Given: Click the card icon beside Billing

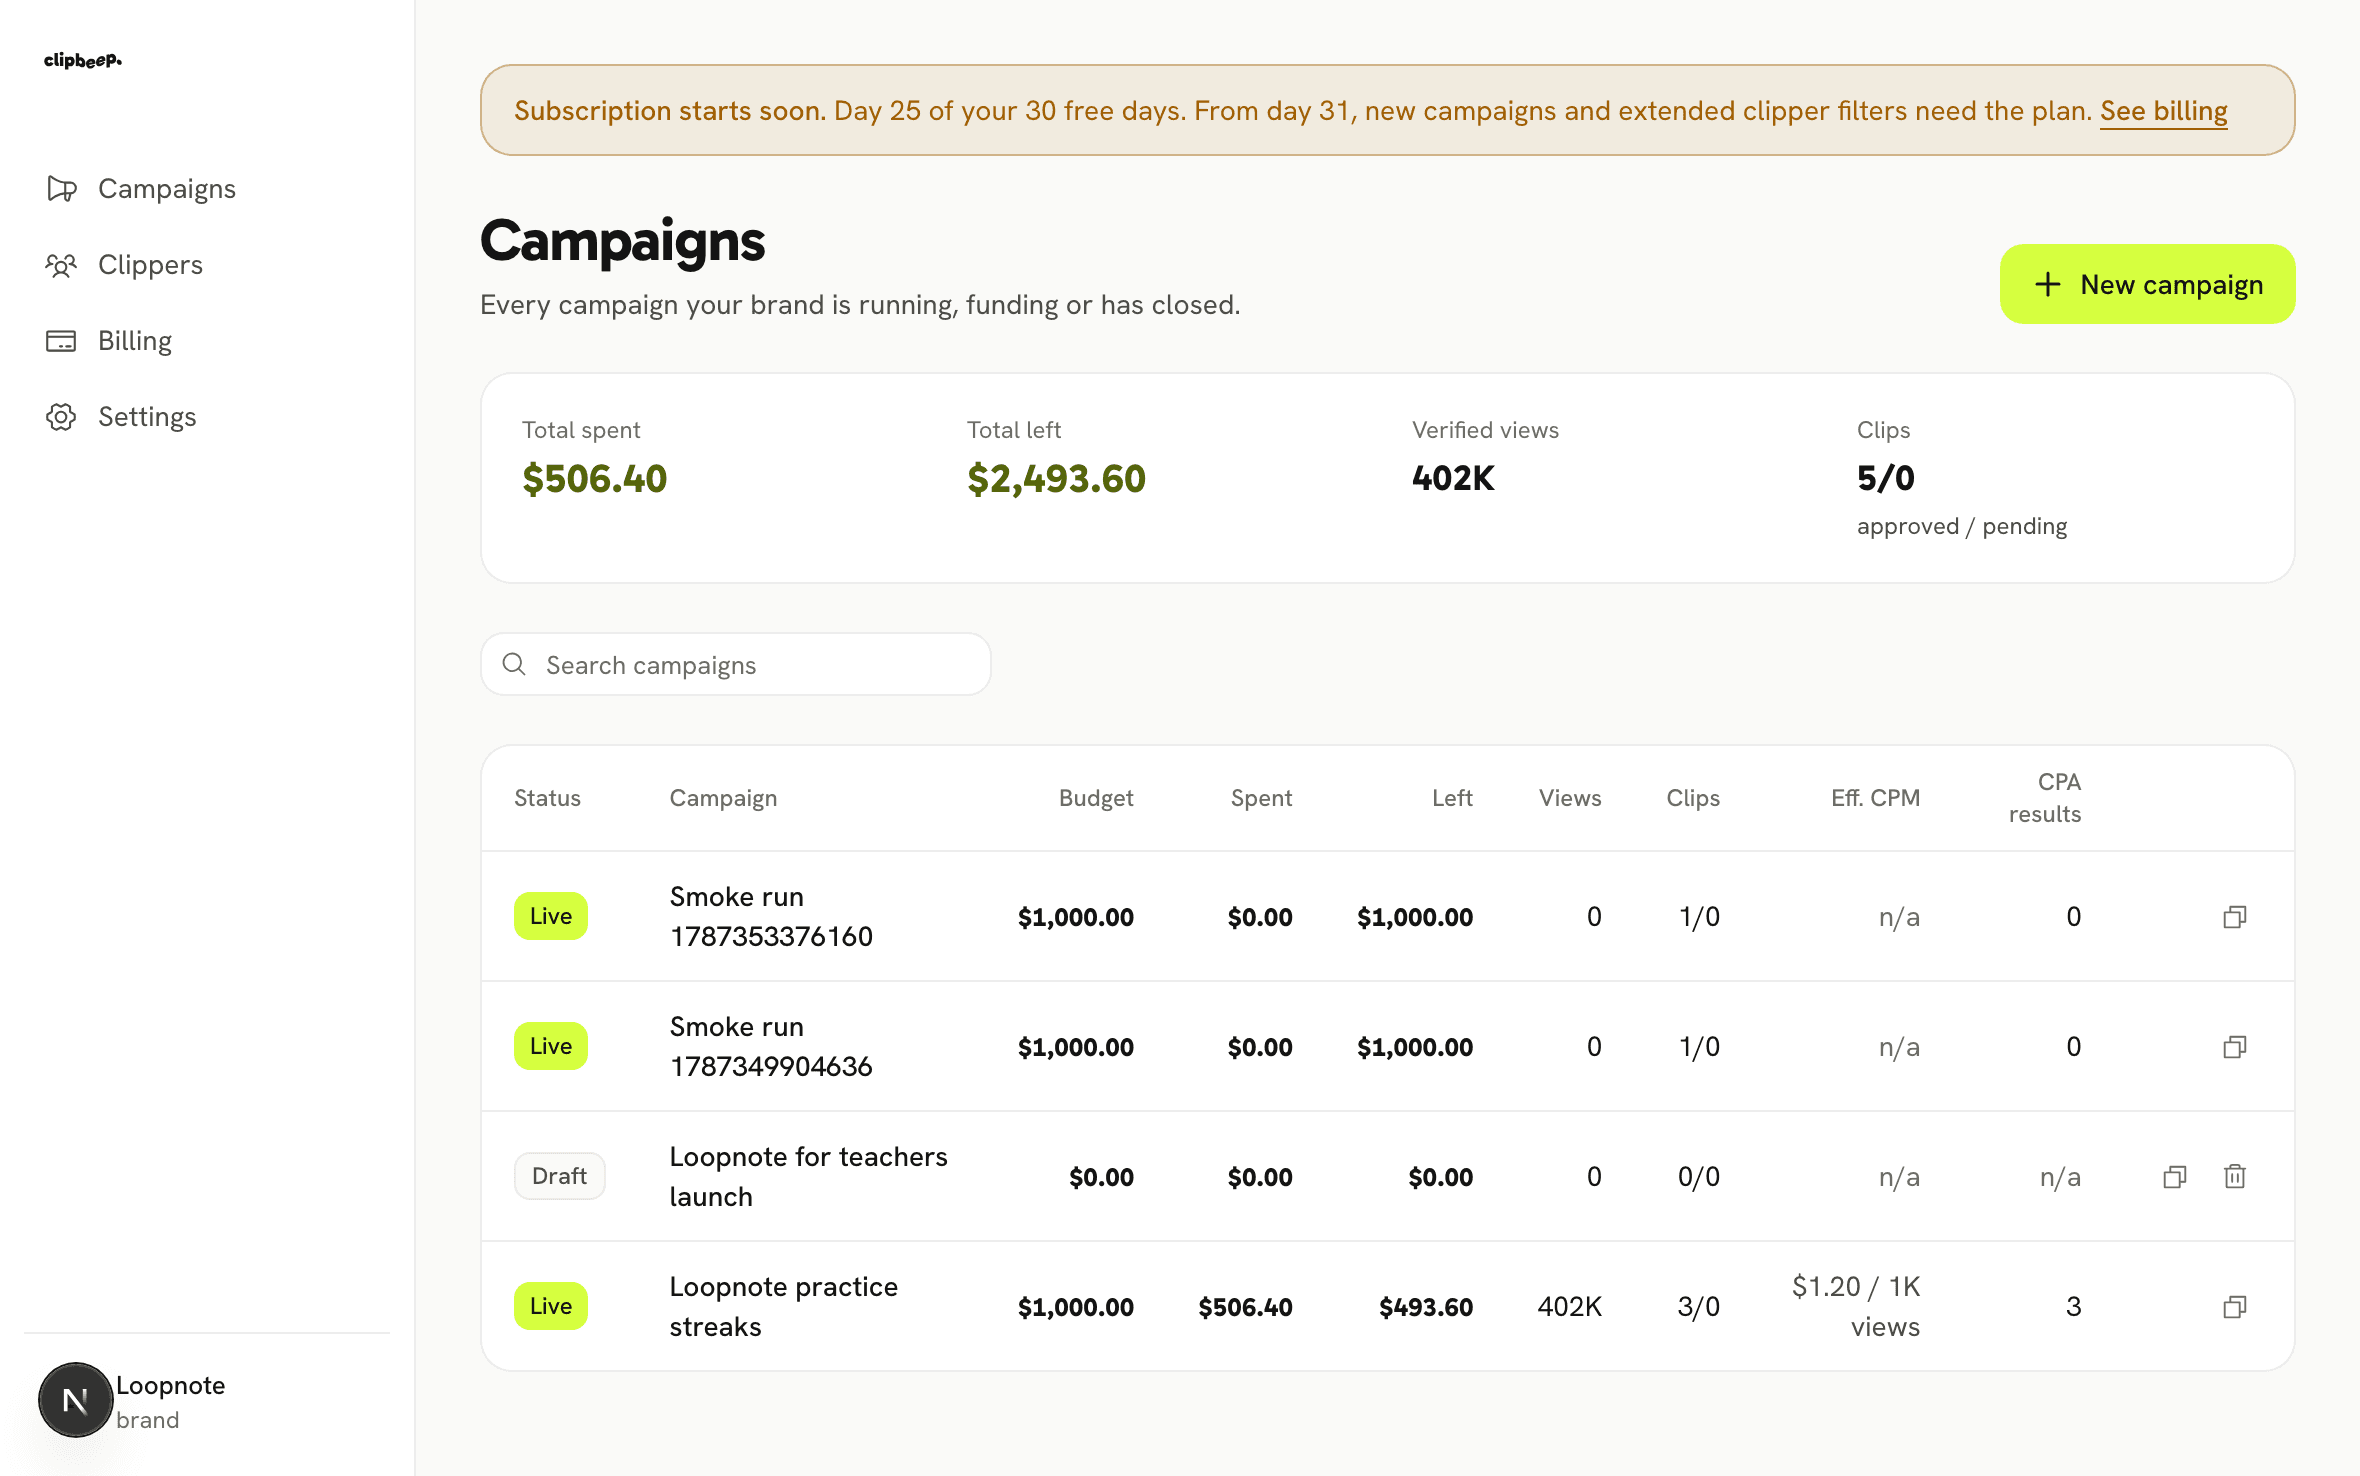Looking at the screenshot, I should (61, 341).
